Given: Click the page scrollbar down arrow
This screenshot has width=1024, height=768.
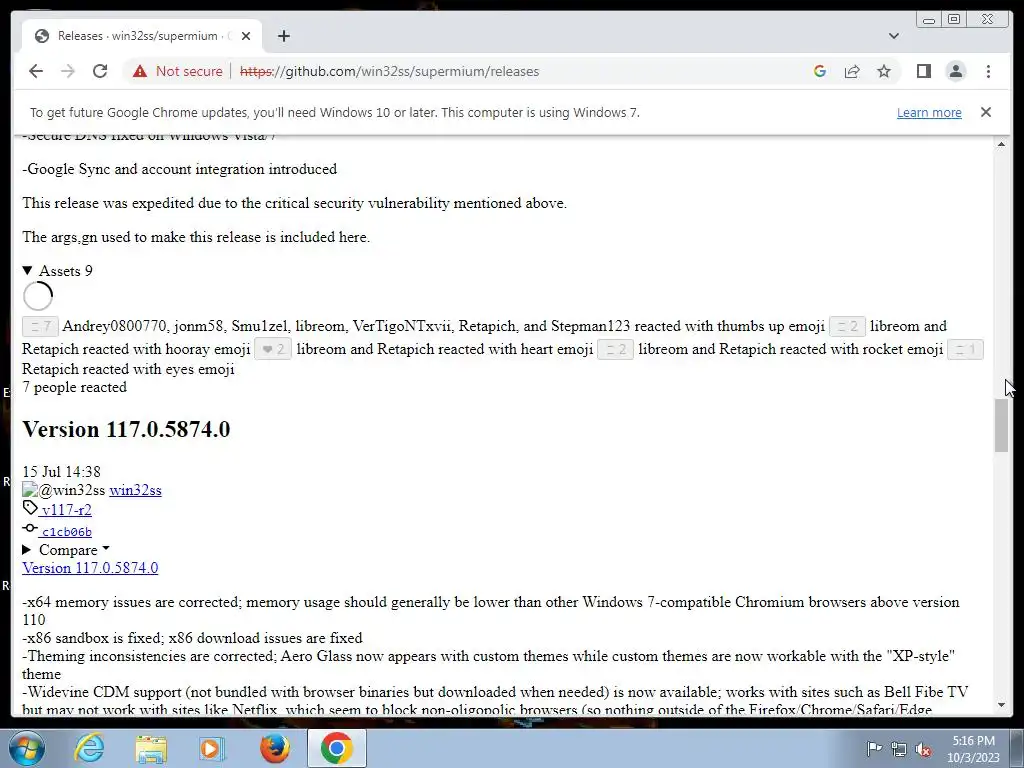Looking at the screenshot, I should (1001, 705).
